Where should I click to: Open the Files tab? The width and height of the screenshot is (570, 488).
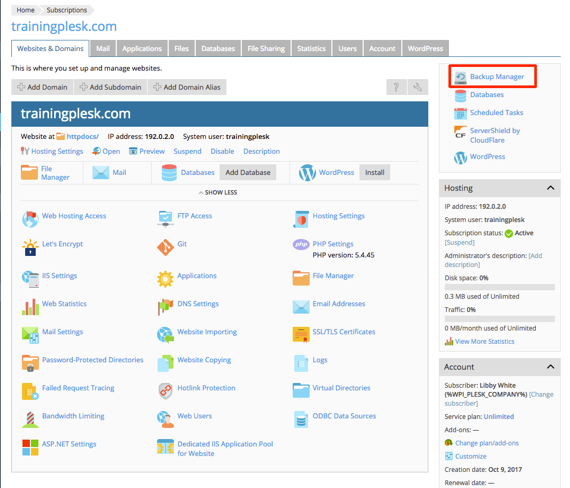tap(181, 48)
